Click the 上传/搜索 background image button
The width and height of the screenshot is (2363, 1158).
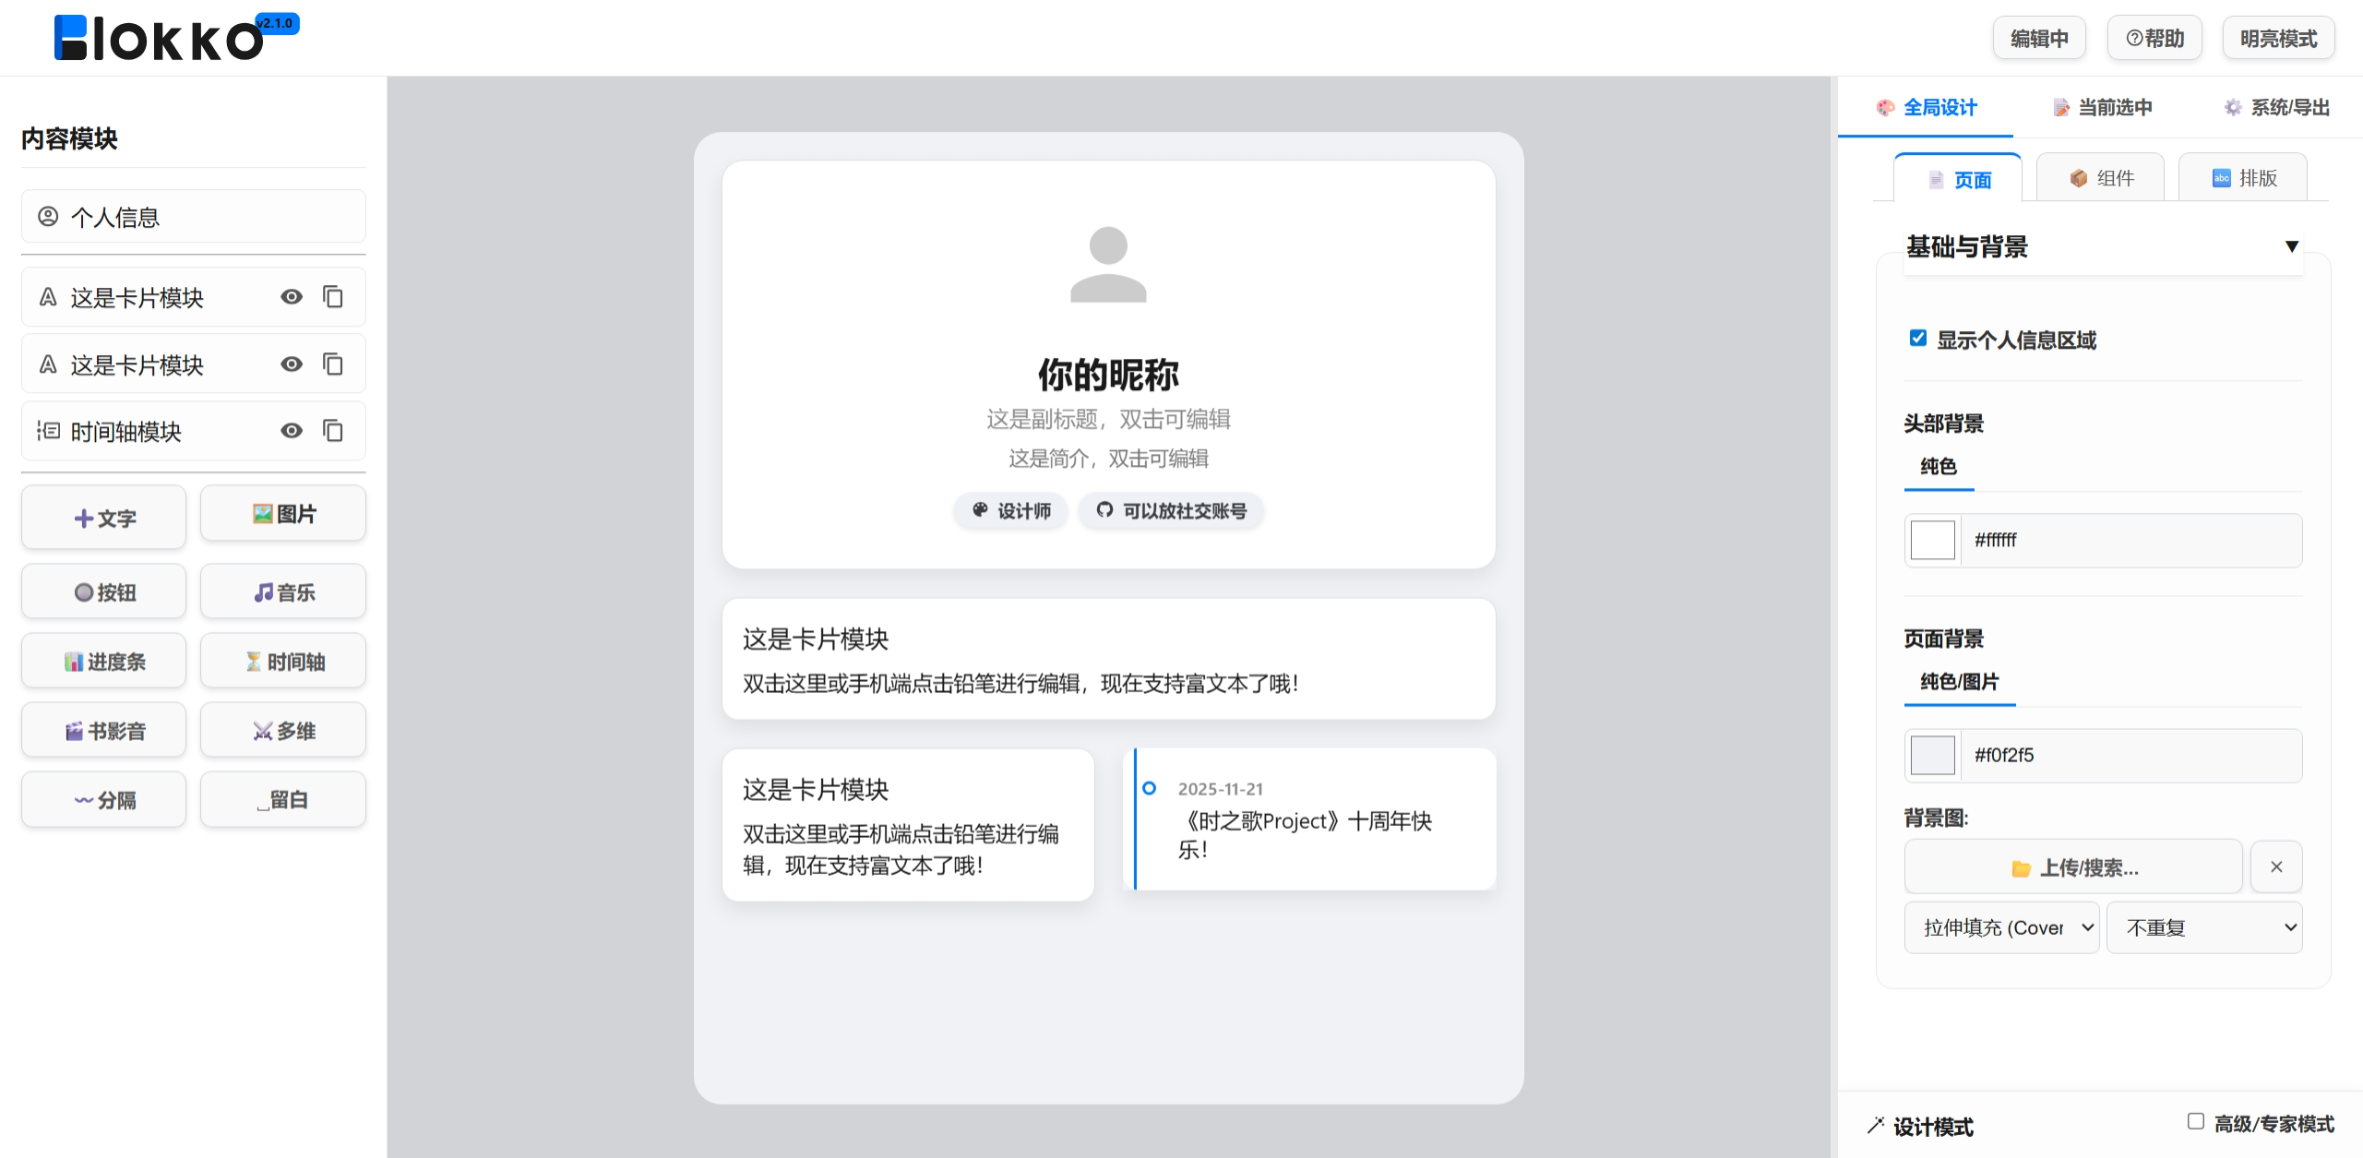click(2073, 867)
